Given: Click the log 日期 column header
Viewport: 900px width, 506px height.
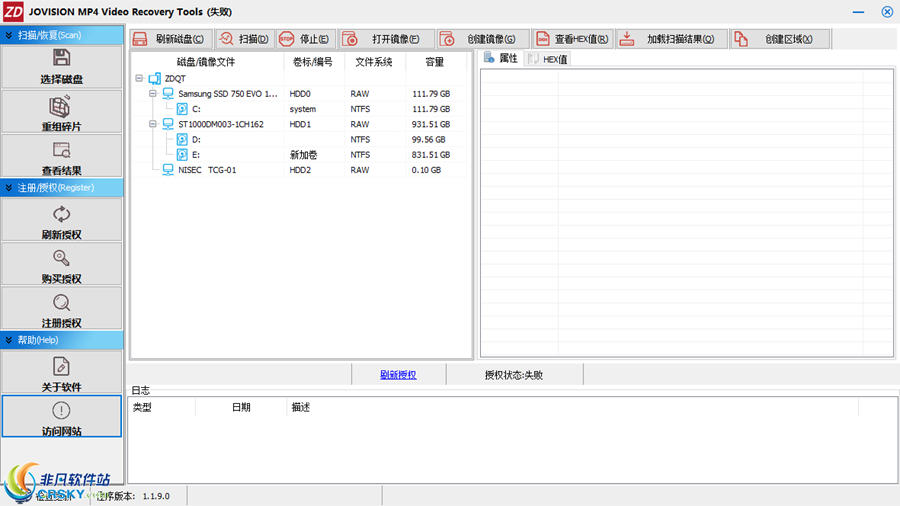Looking at the screenshot, I should (241, 407).
